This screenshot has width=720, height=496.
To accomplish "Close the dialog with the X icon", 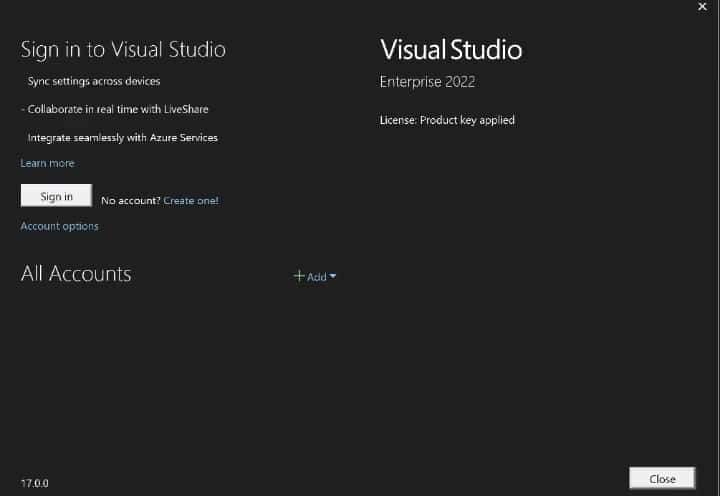I will (702, 6).
